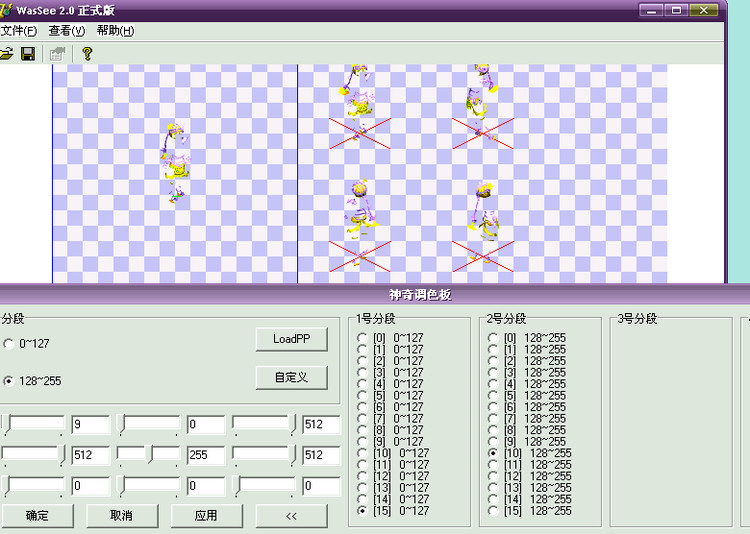The width and height of the screenshot is (750, 534).
Task: Click the grayed-out export toolbar icon
Action: pyautogui.click(x=57, y=54)
